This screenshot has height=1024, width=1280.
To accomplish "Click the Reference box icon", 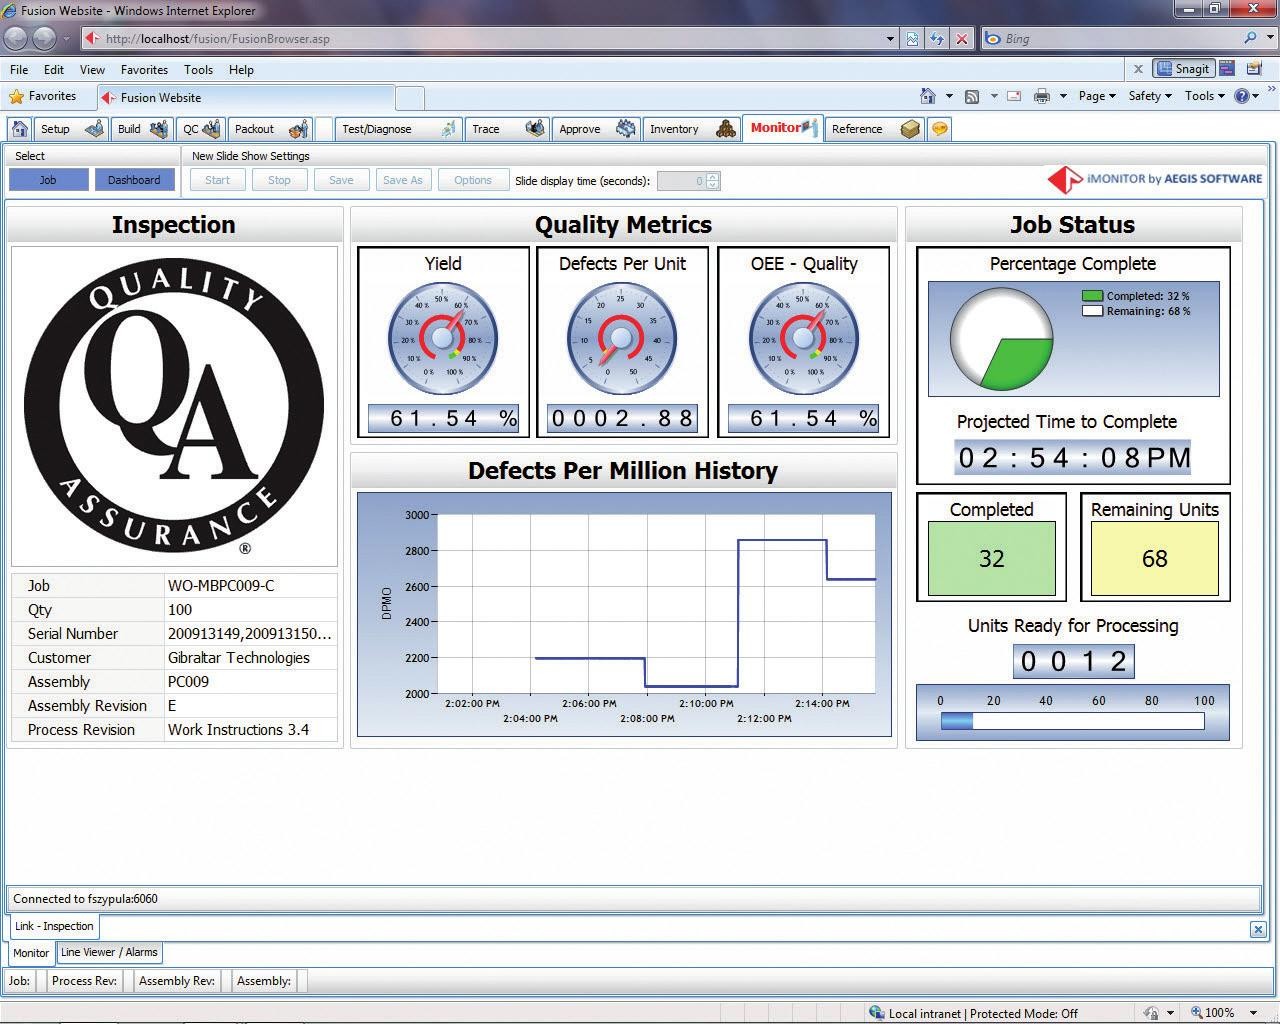I will pyautogui.click(x=910, y=129).
